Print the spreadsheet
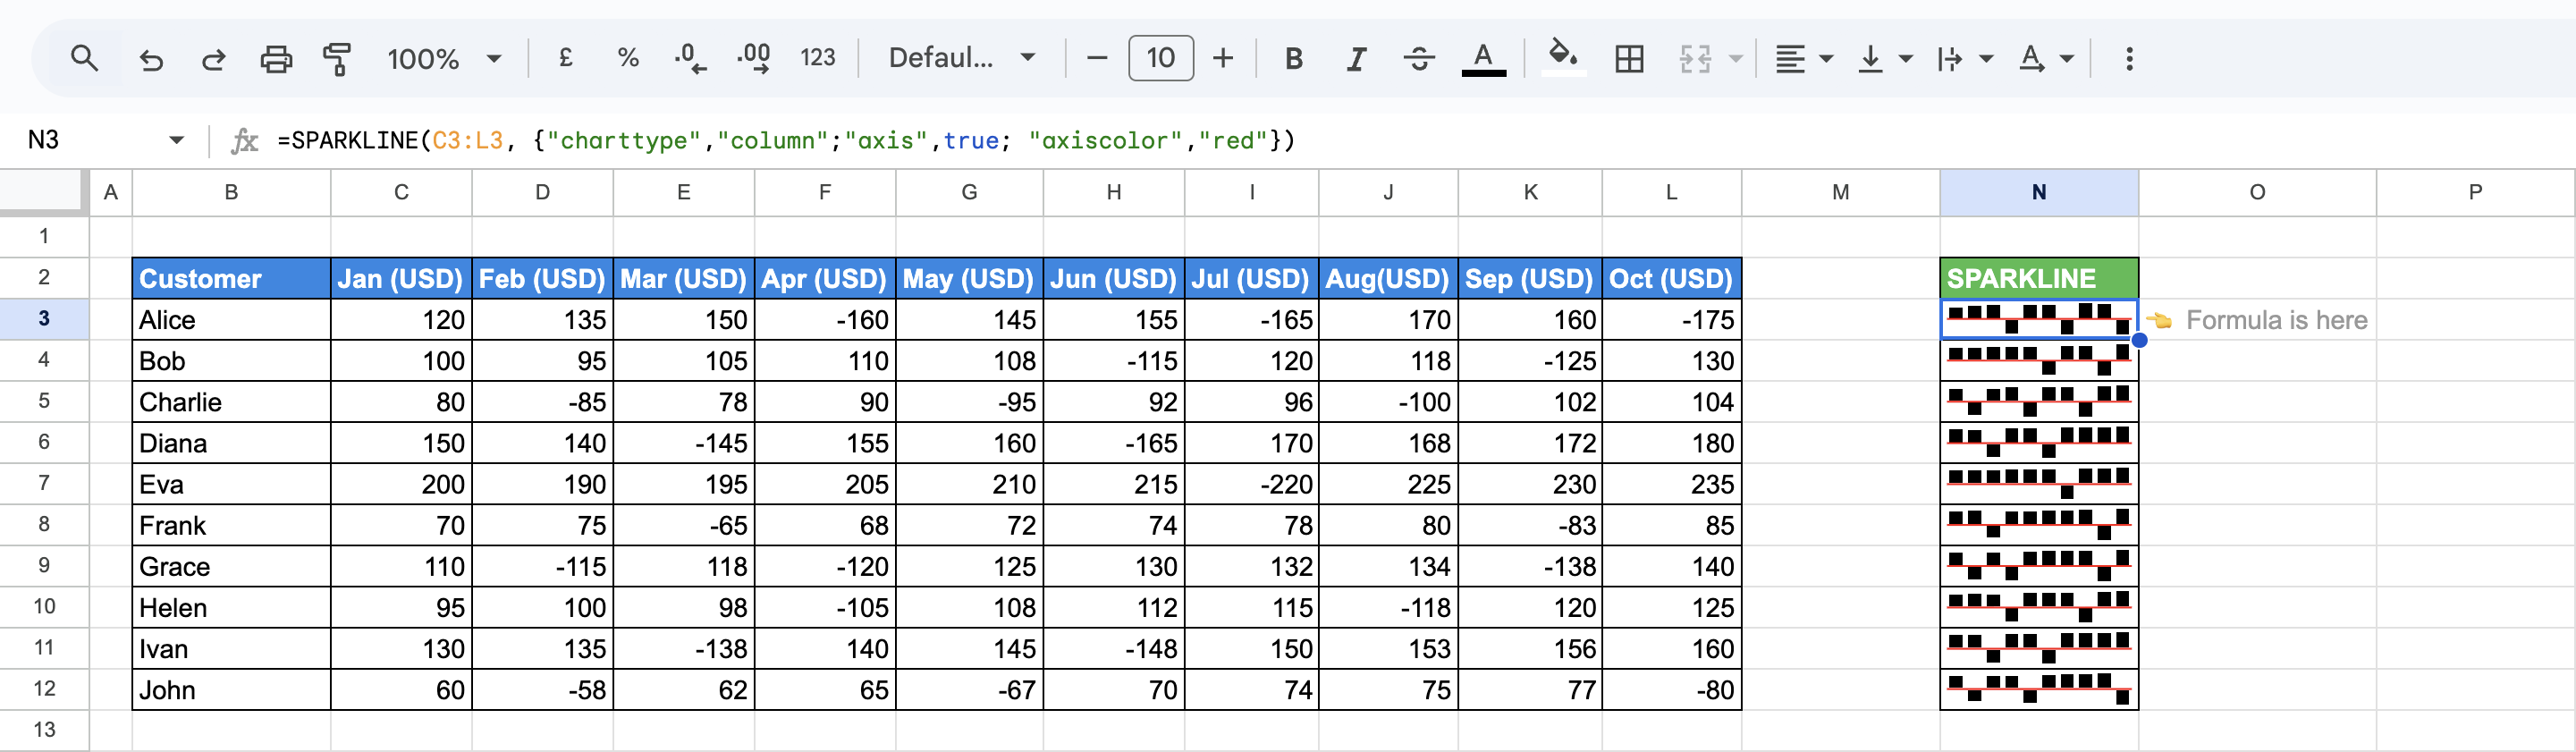Screen dimensions: 2576x752 pyautogui.click(x=276, y=59)
